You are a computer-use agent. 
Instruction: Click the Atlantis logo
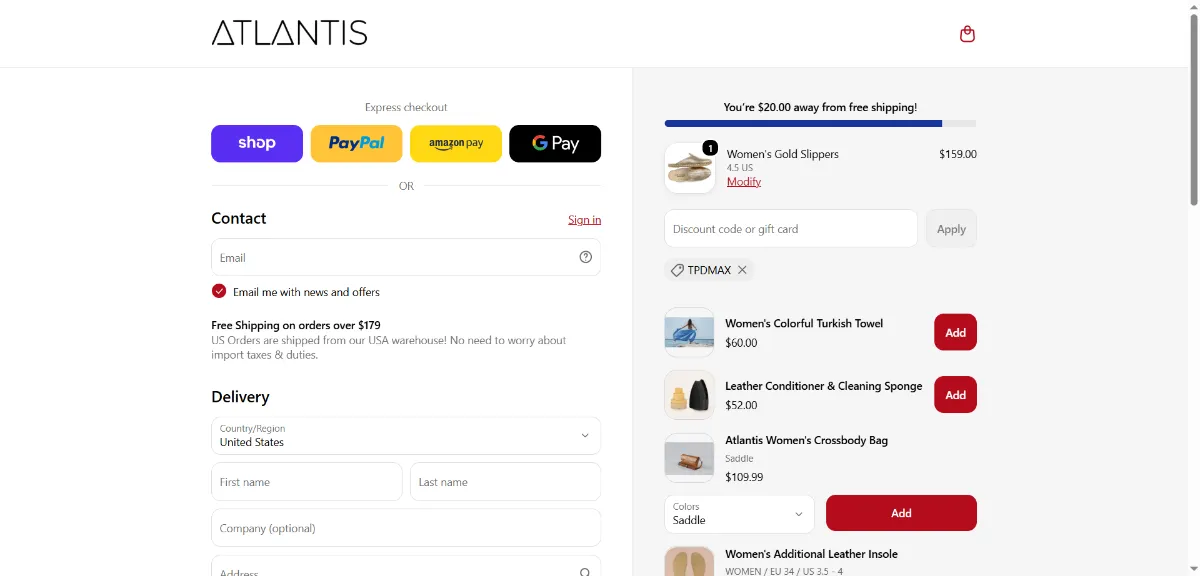point(289,33)
